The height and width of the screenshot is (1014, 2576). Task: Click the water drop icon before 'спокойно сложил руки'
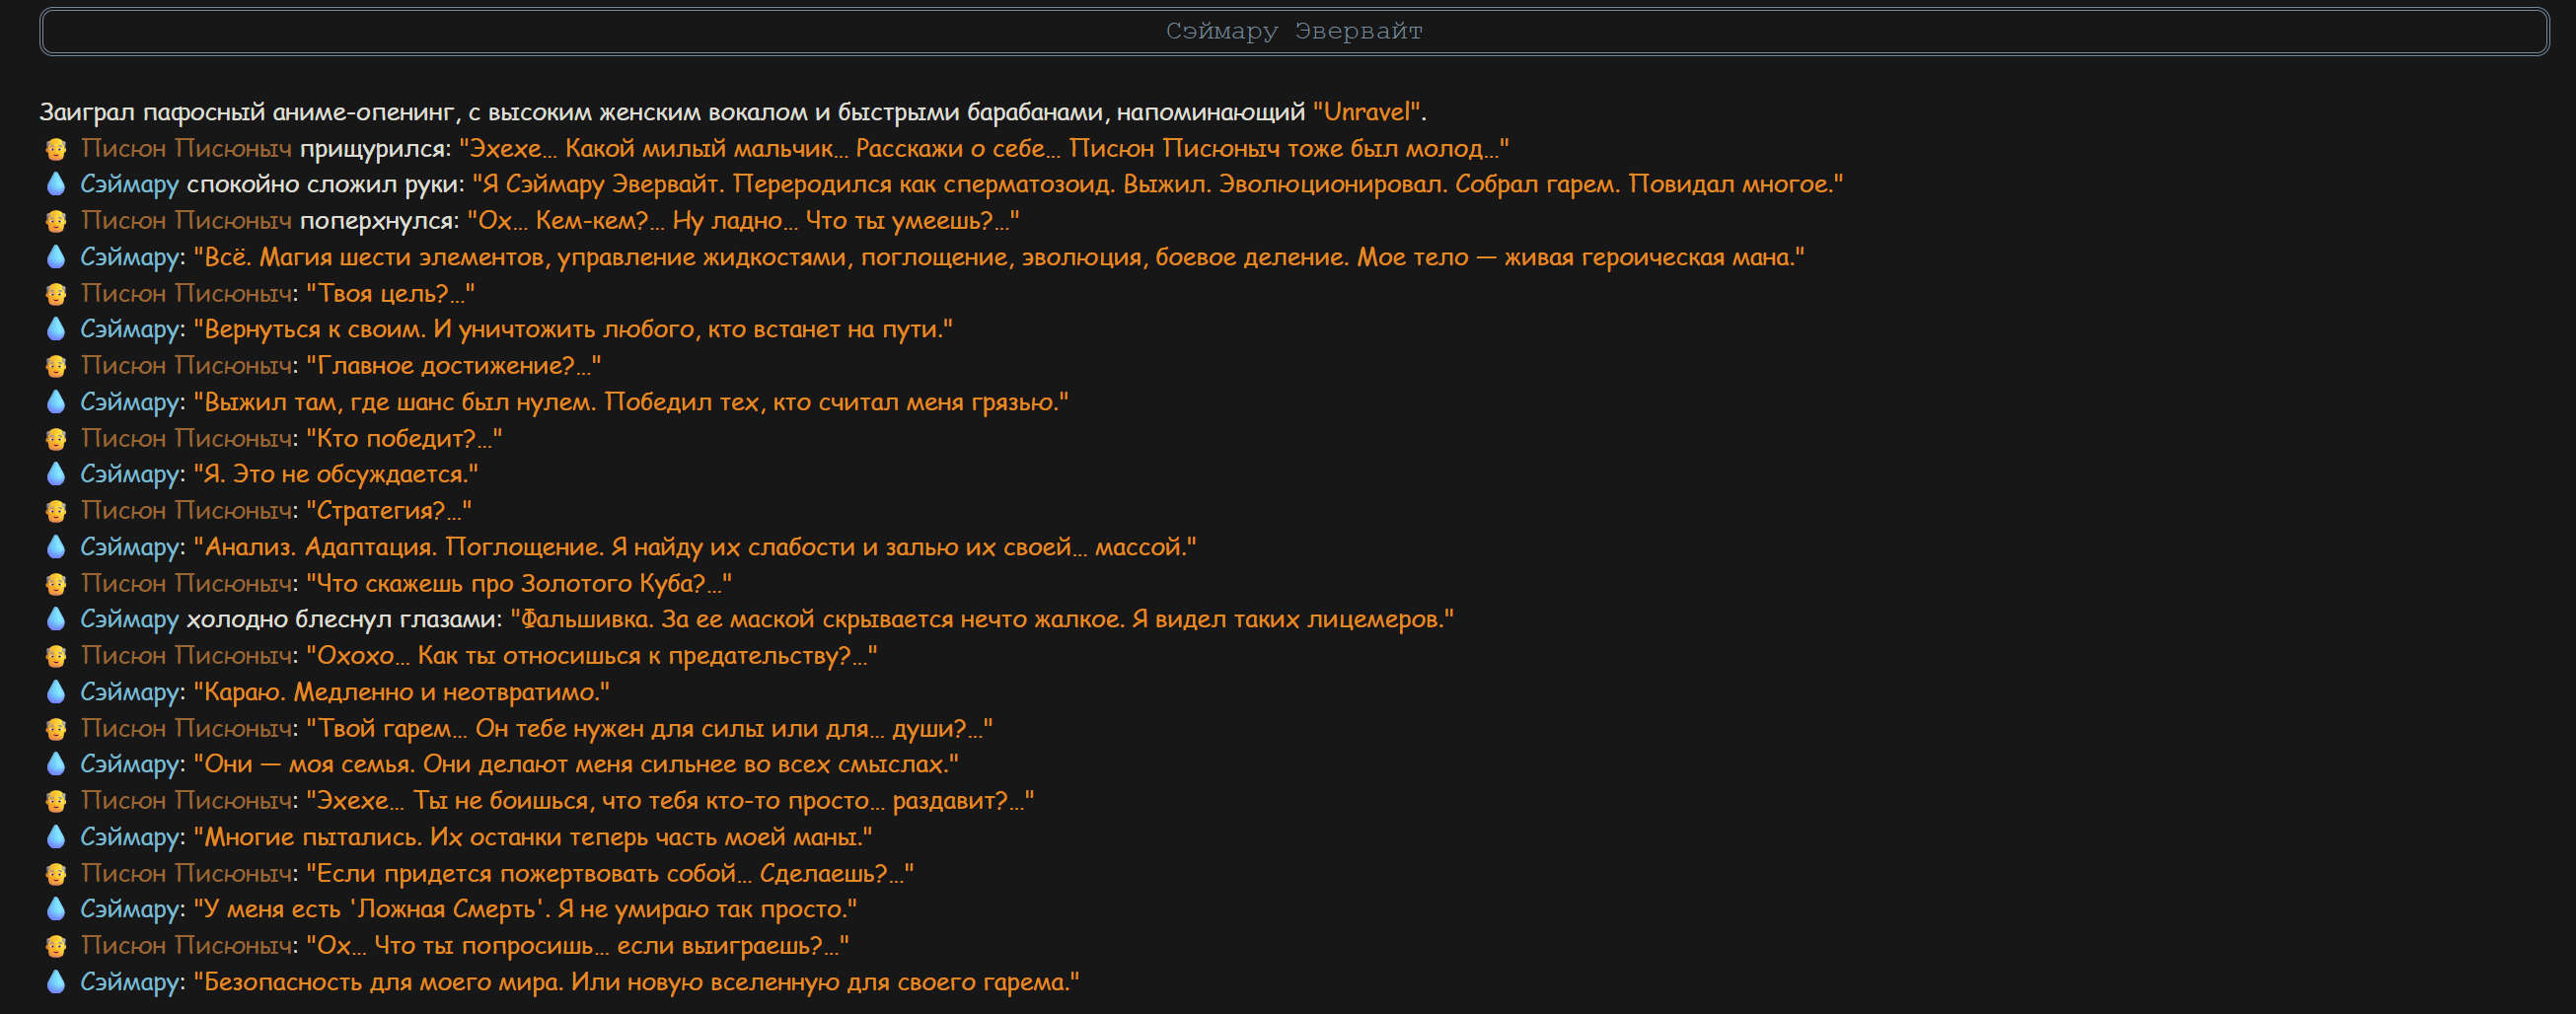(x=56, y=185)
